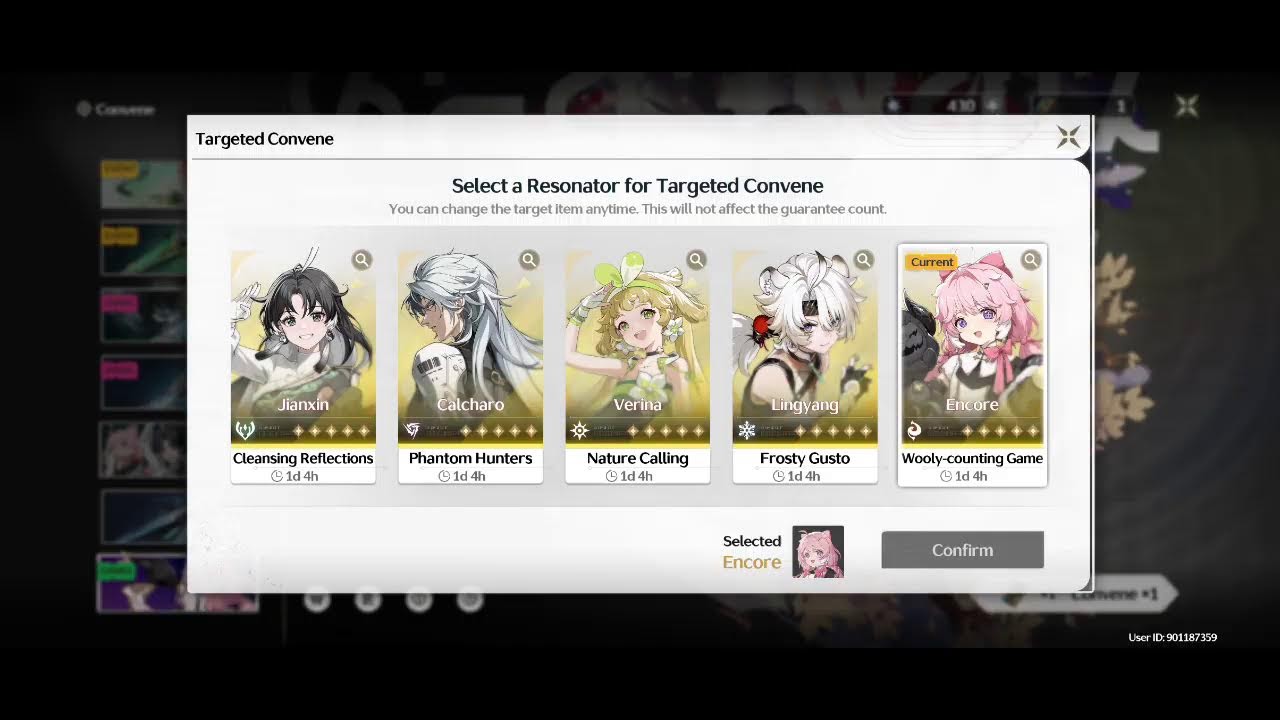Click Verina's spectro sun element icon

[x=579, y=431]
